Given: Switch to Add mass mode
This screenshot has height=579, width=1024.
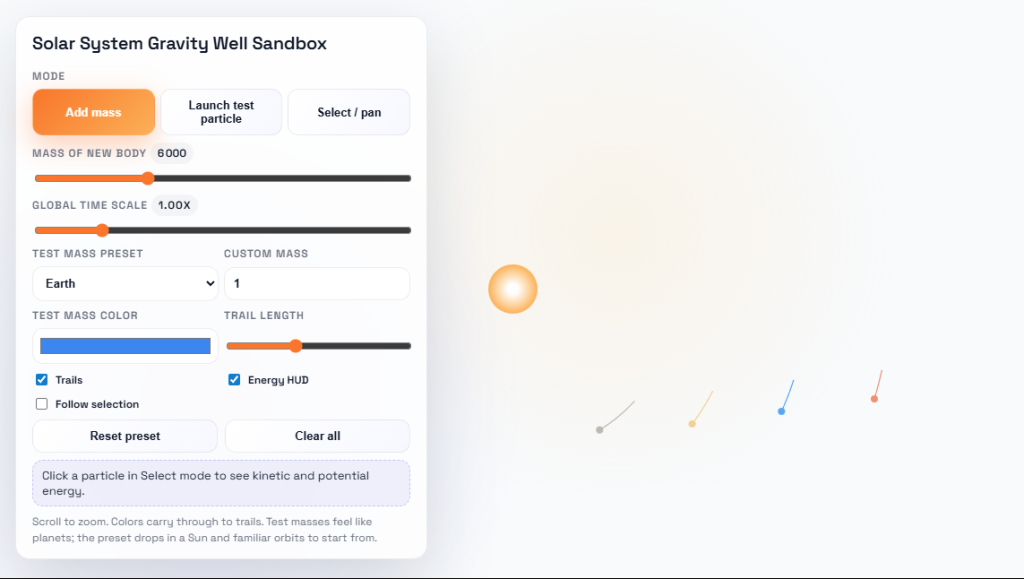Looking at the screenshot, I should coord(93,112).
